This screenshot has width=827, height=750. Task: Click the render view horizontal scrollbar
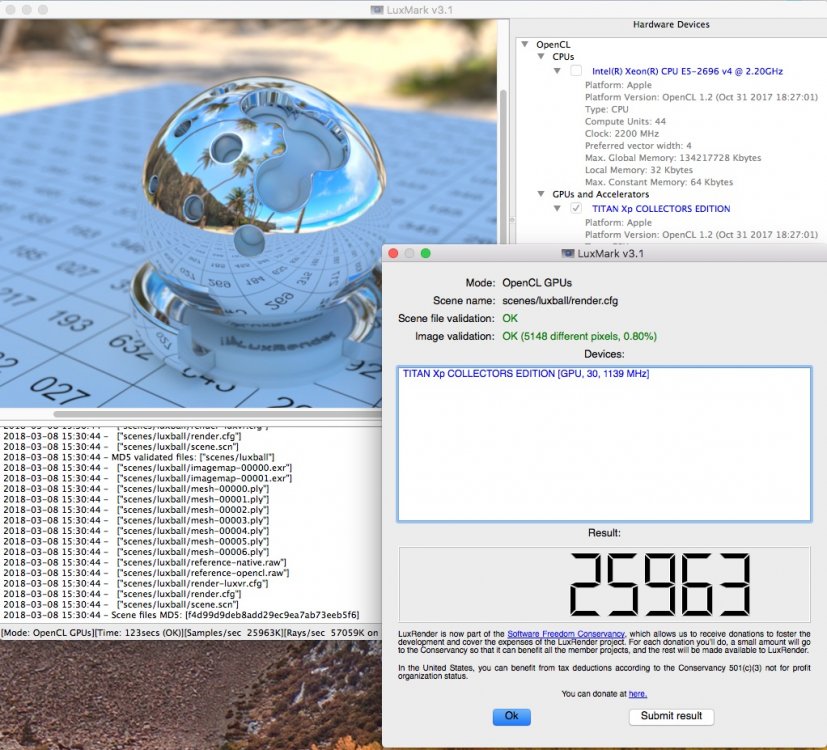(217, 414)
